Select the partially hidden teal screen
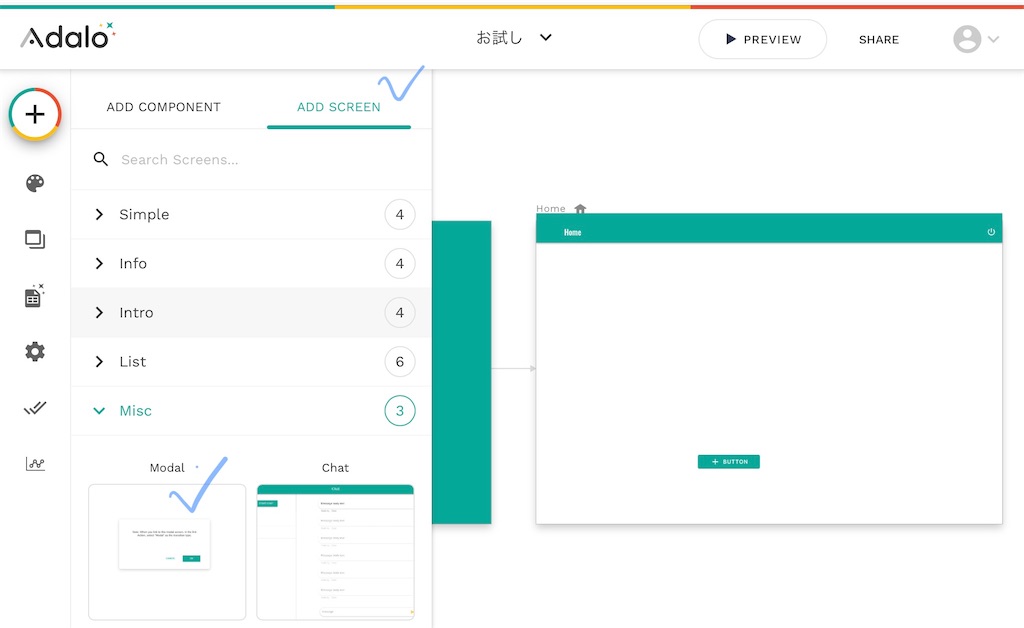 461,372
